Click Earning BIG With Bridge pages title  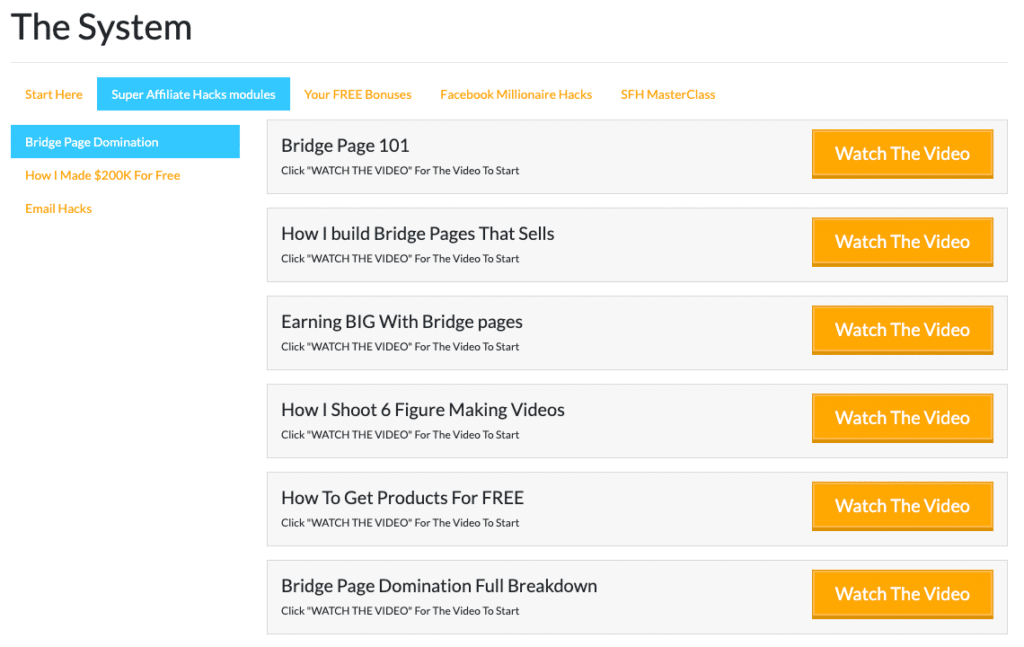[x=402, y=322]
